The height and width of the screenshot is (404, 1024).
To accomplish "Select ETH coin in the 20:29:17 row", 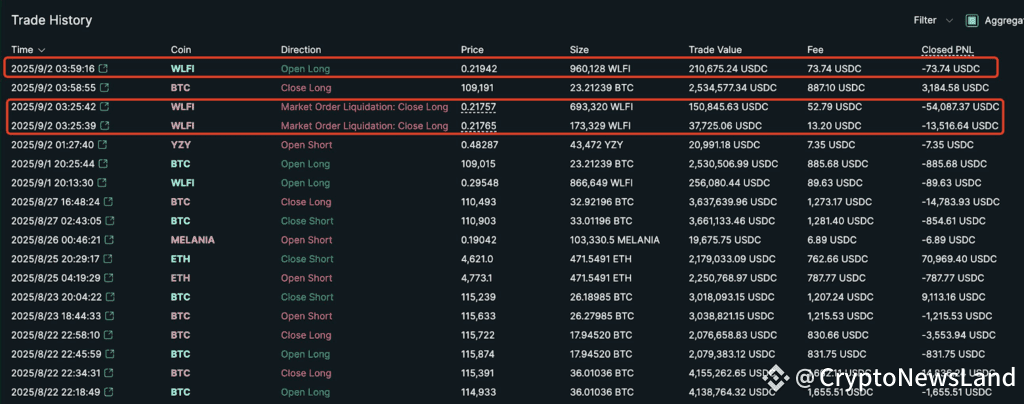I will [x=180, y=259].
